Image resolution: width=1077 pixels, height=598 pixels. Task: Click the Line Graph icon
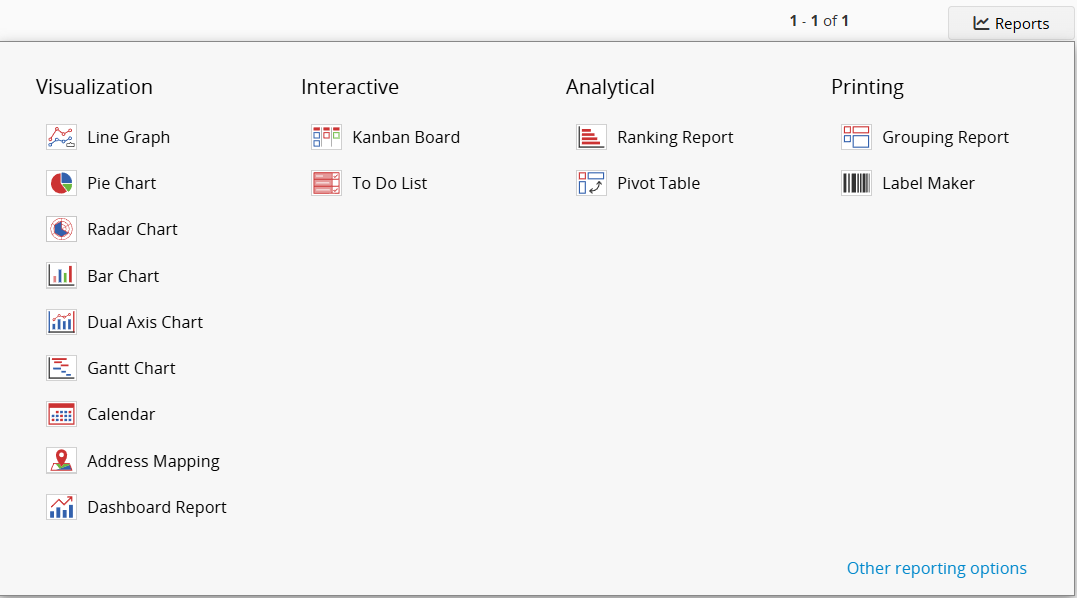pyautogui.click(x=61, y=137)
